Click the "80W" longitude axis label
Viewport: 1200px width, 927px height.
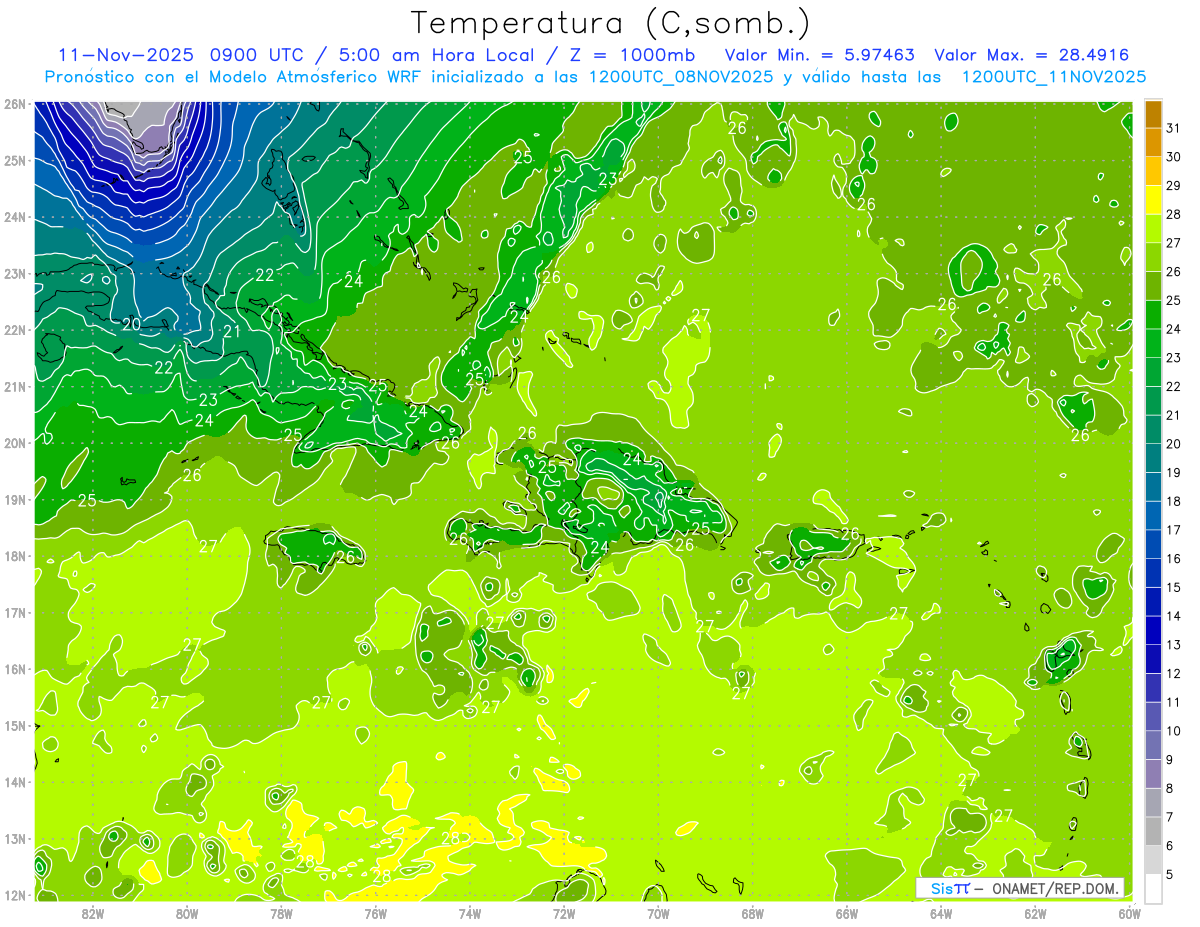(187, 913)
